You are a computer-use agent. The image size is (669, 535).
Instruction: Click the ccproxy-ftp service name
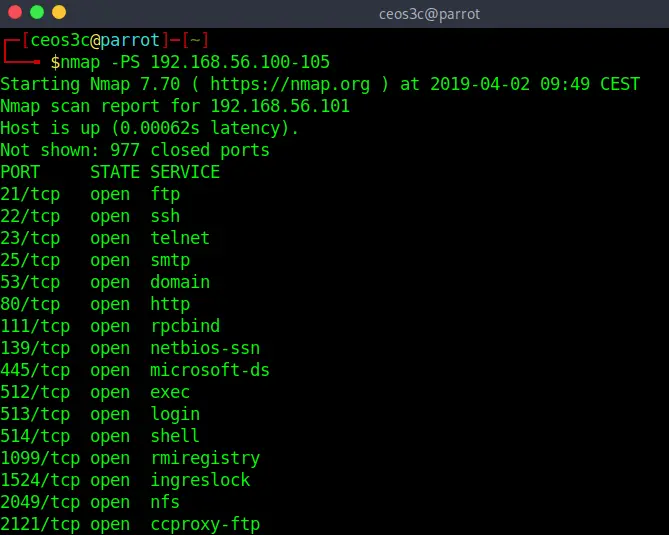tap(205, 525)
